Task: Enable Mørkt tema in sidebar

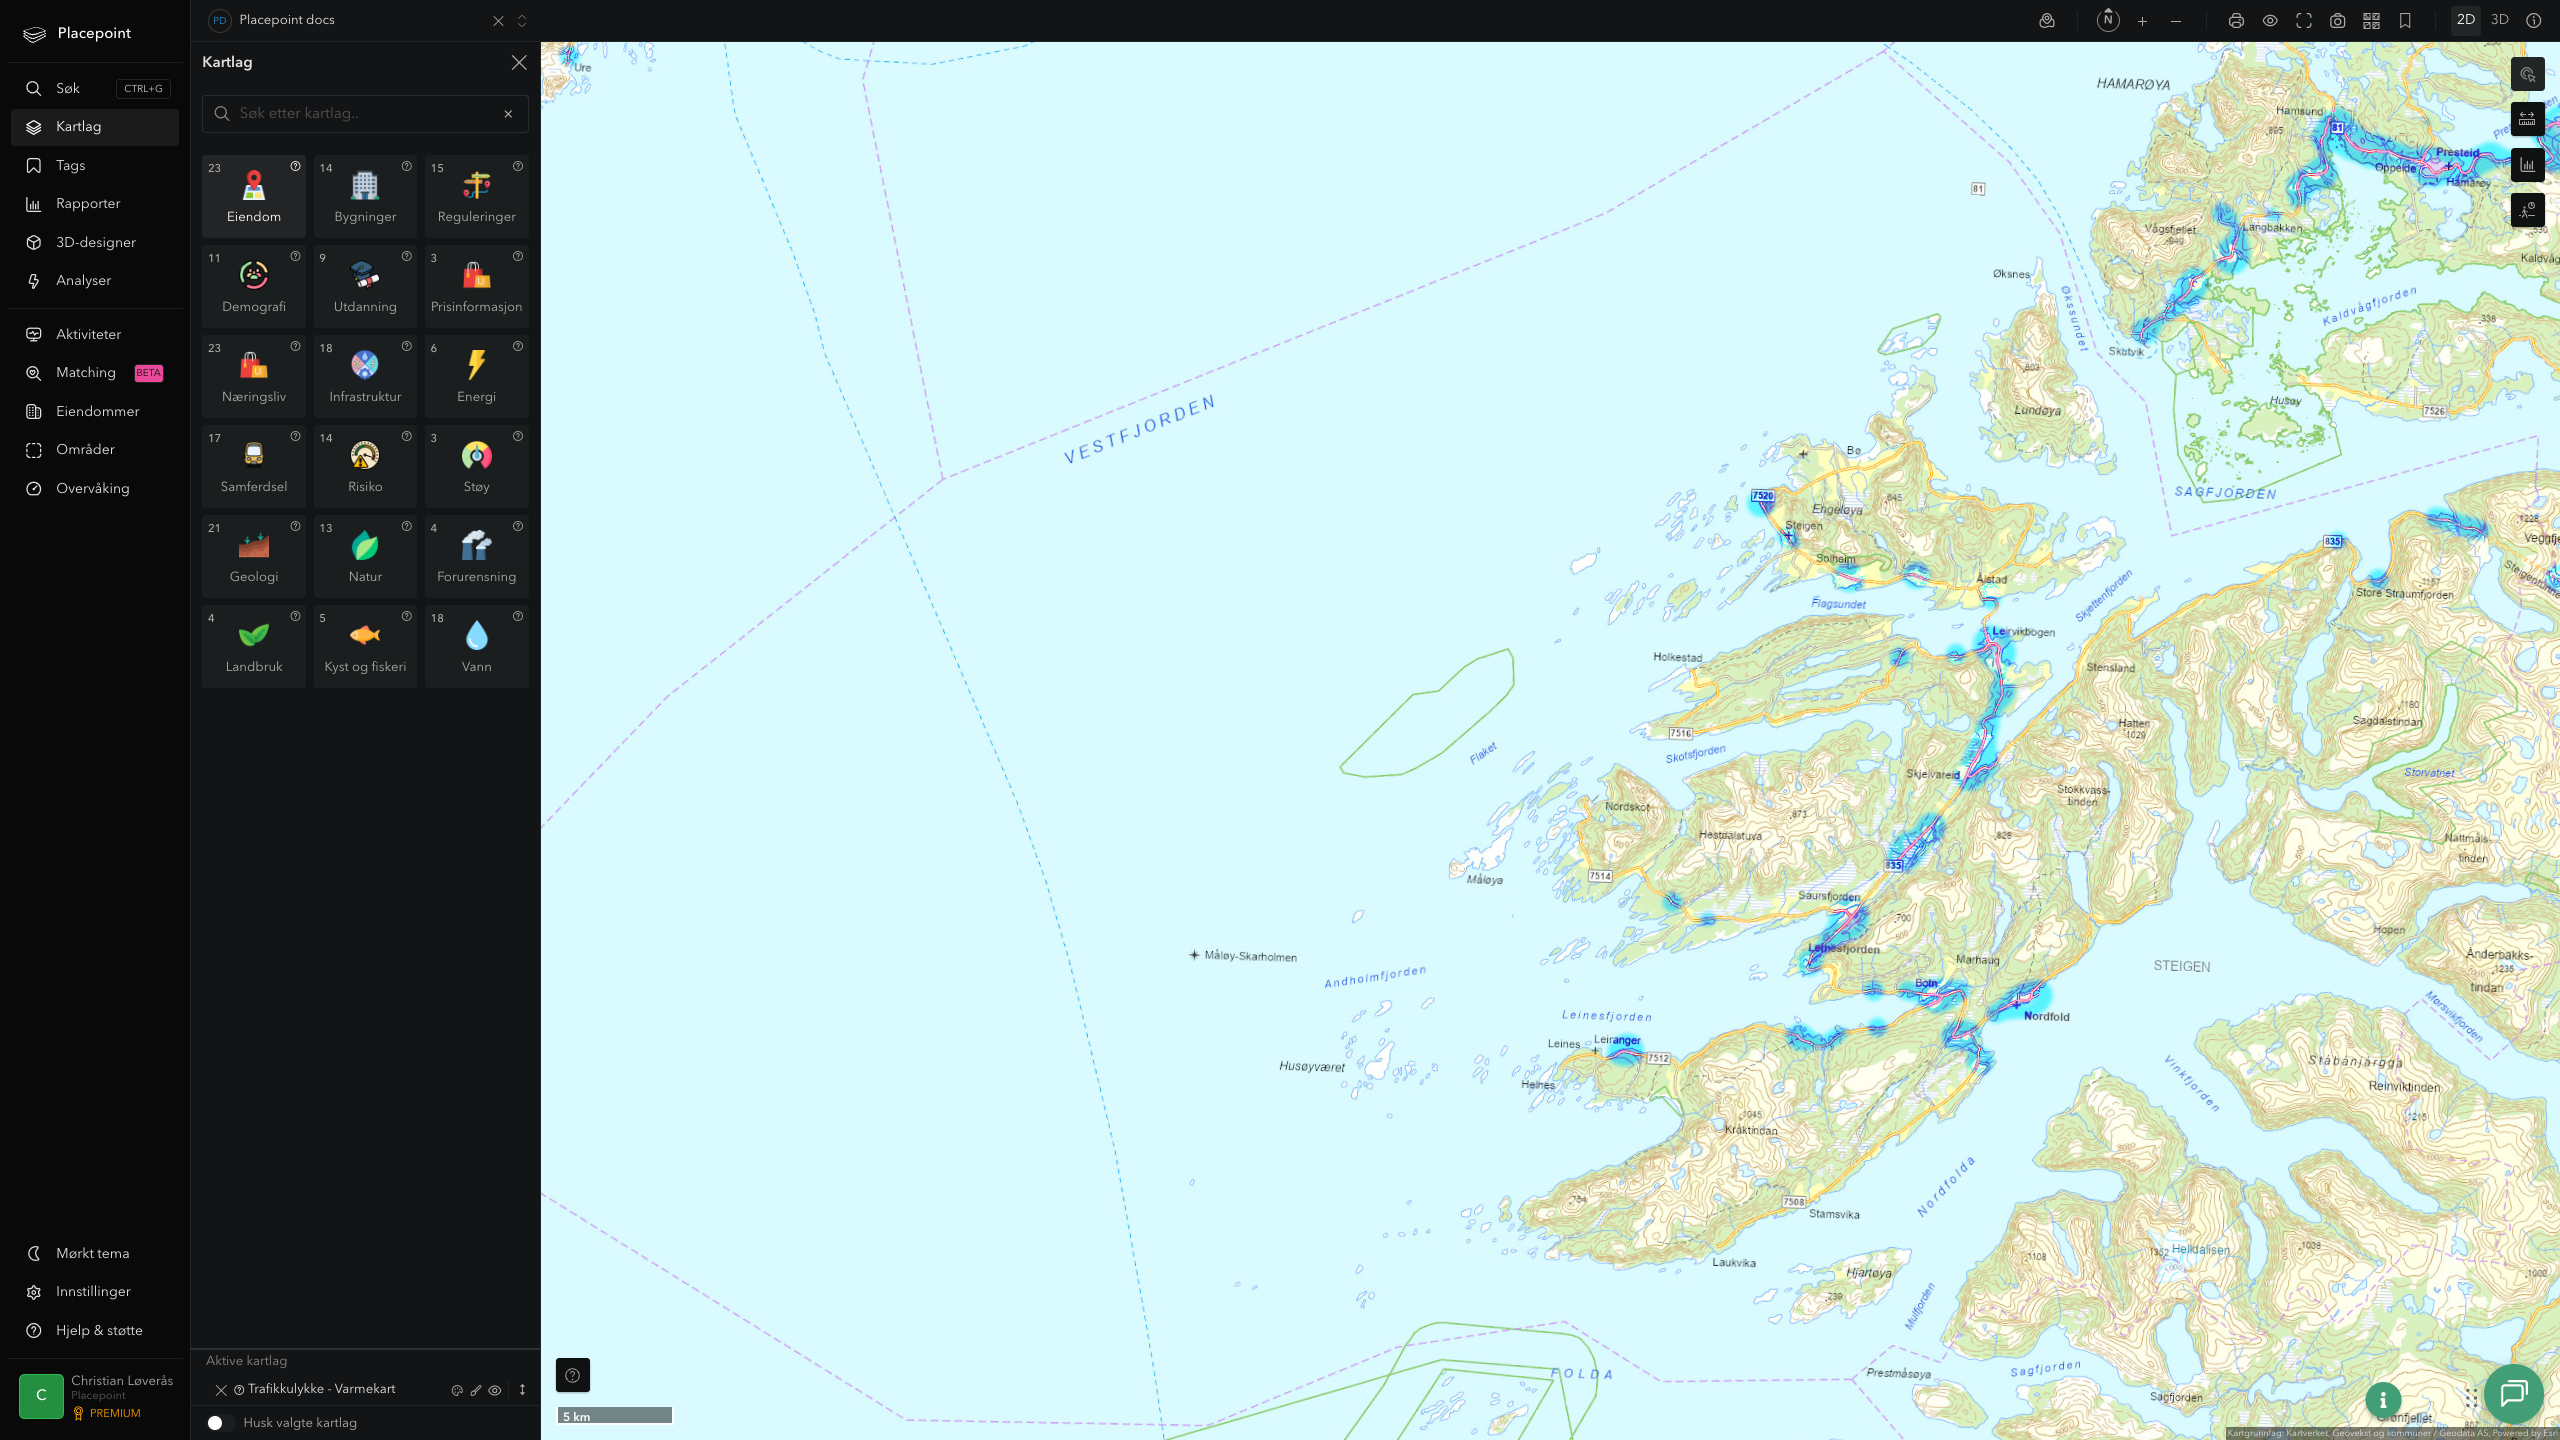Action: [95, 1253]
